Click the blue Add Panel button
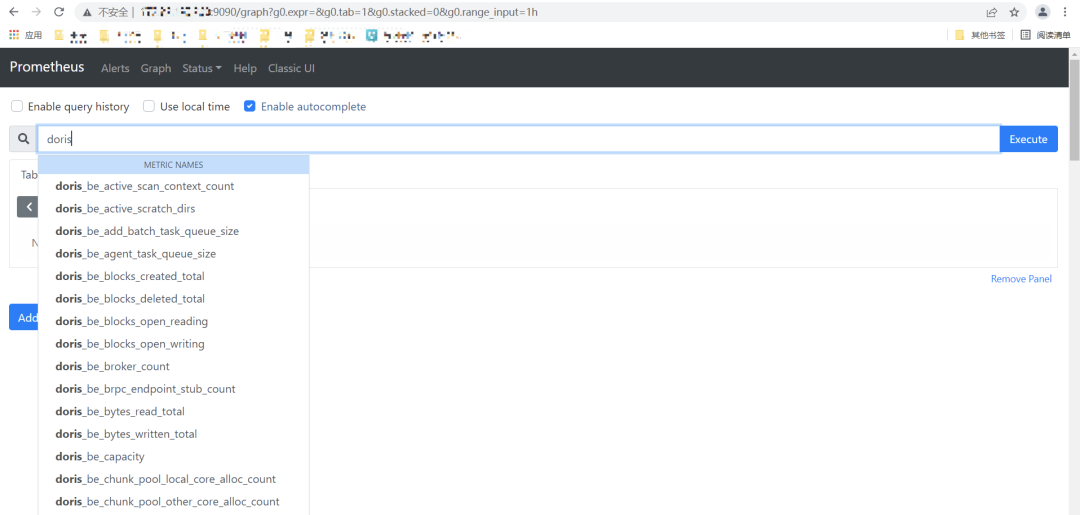 pos(23,317)
